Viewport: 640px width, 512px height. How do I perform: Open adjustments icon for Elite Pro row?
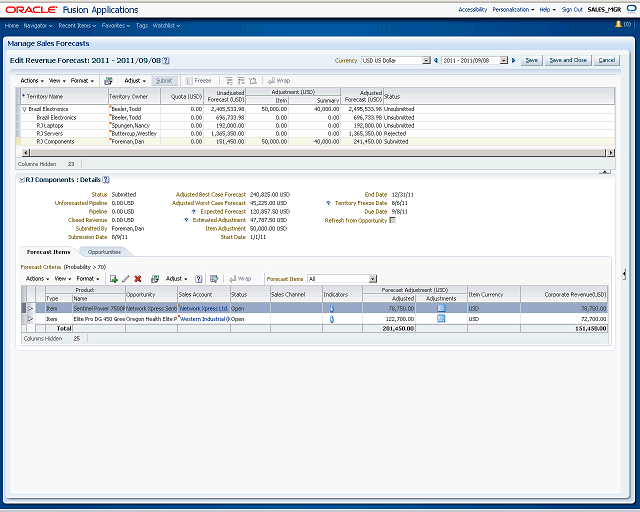(441, 318)
